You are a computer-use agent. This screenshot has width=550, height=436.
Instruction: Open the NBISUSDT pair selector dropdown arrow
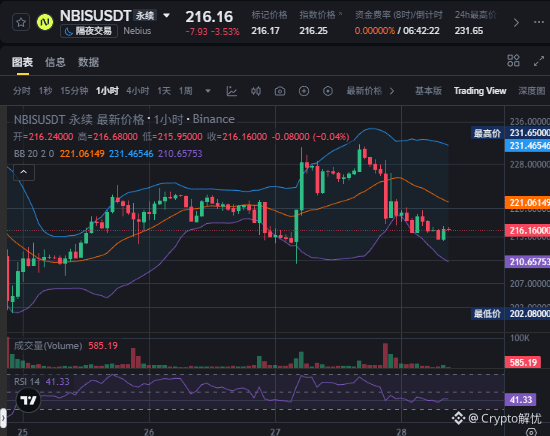(x=167, y=15)
